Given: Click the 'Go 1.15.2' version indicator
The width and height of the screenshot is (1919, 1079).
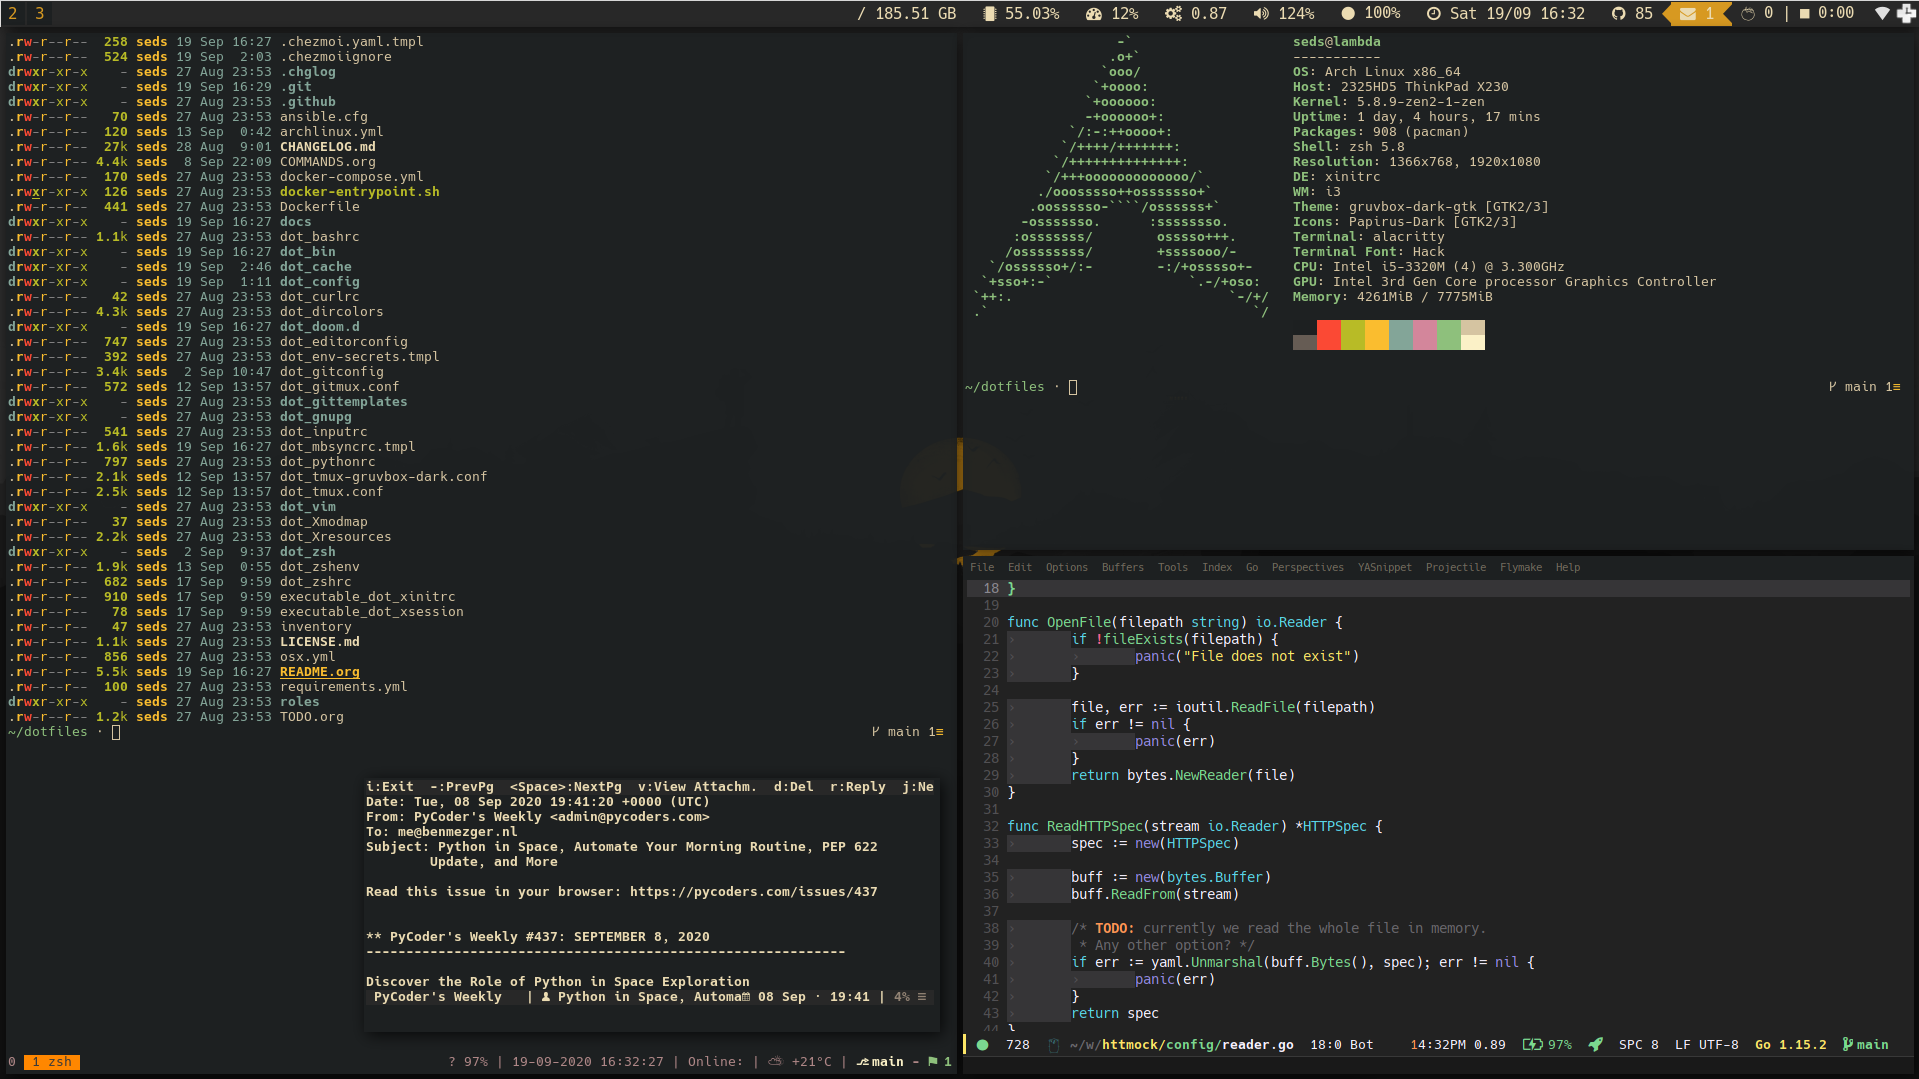Looking at the screenshot, I should (x=1790, y=1045).
